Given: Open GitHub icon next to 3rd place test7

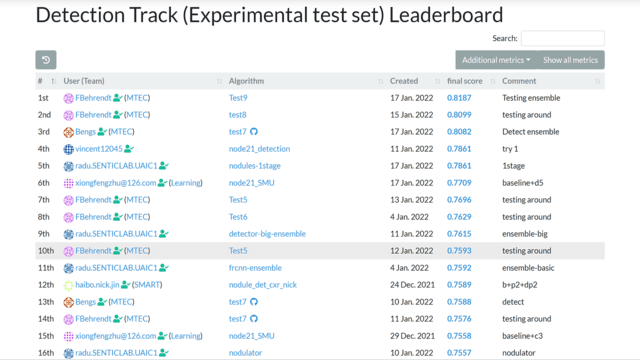Looking at the screenshot, I should (x=254, y=132).
